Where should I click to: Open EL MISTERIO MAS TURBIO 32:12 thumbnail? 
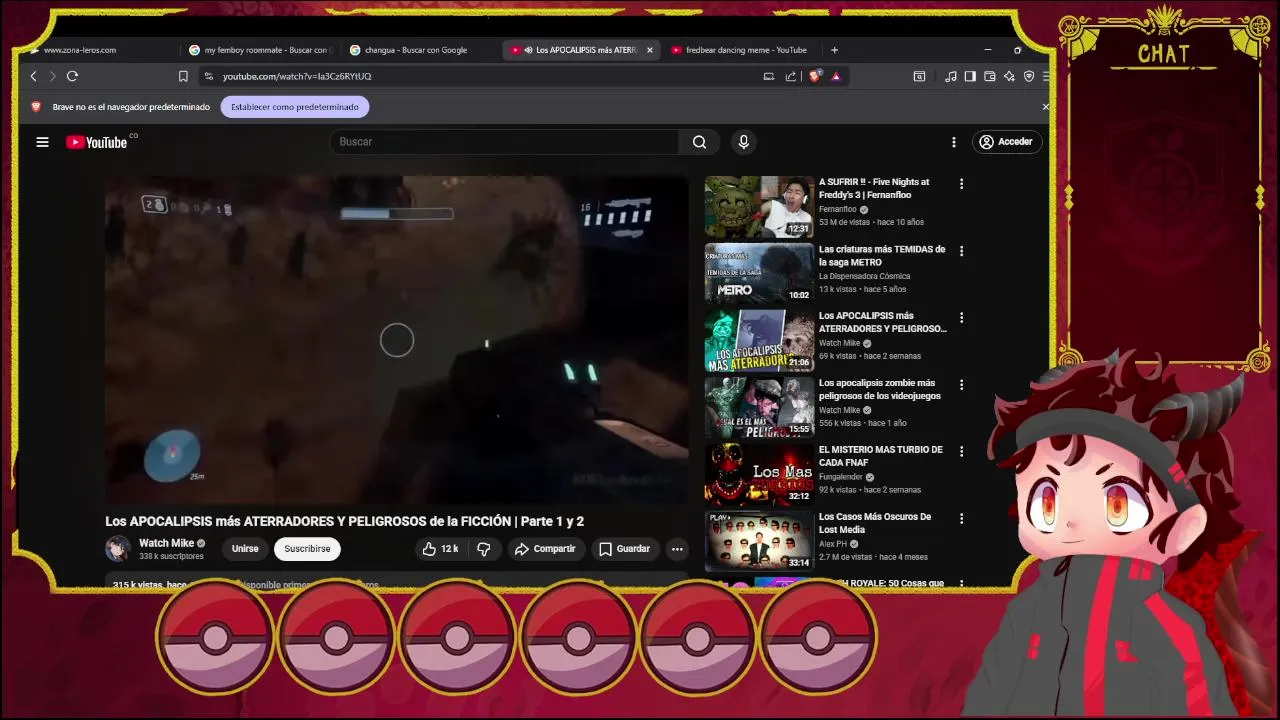tap(759, 475)
